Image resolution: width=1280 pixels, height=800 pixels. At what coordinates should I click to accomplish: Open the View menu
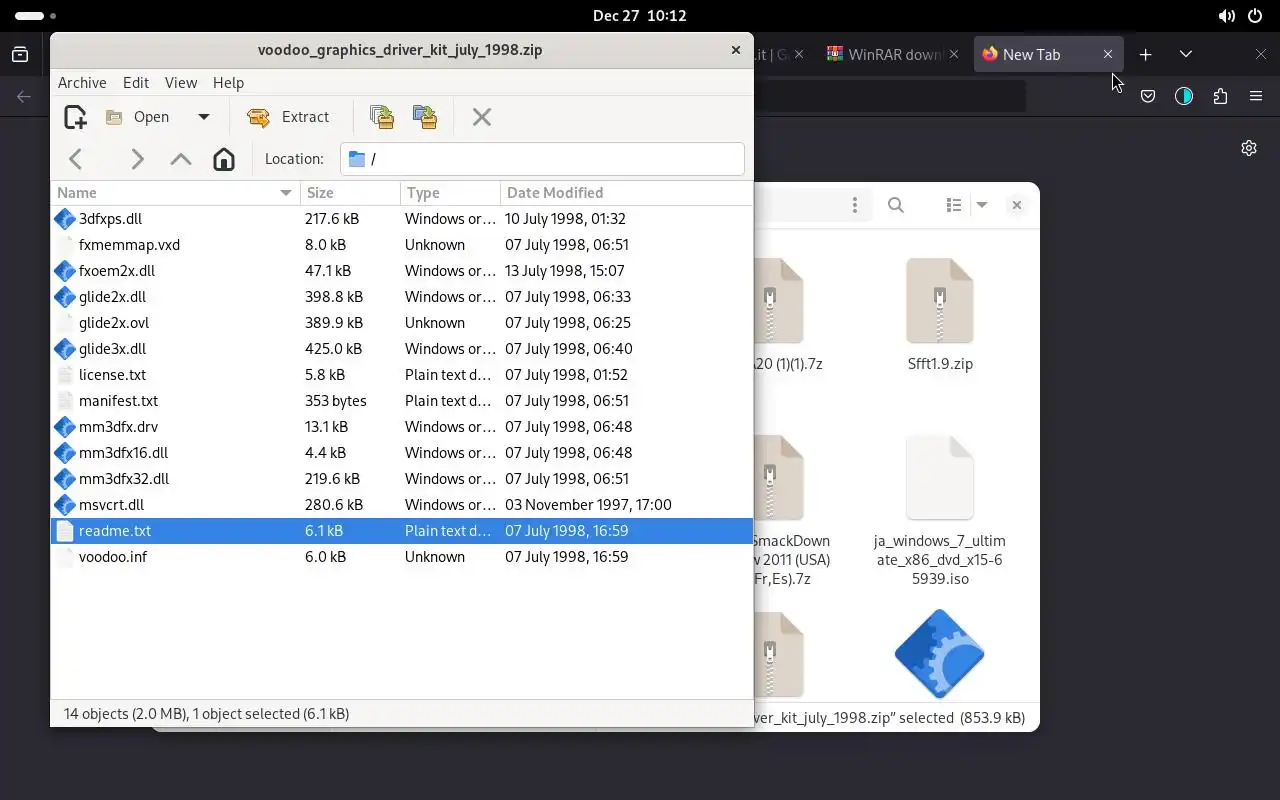click(x=181, y=83)
